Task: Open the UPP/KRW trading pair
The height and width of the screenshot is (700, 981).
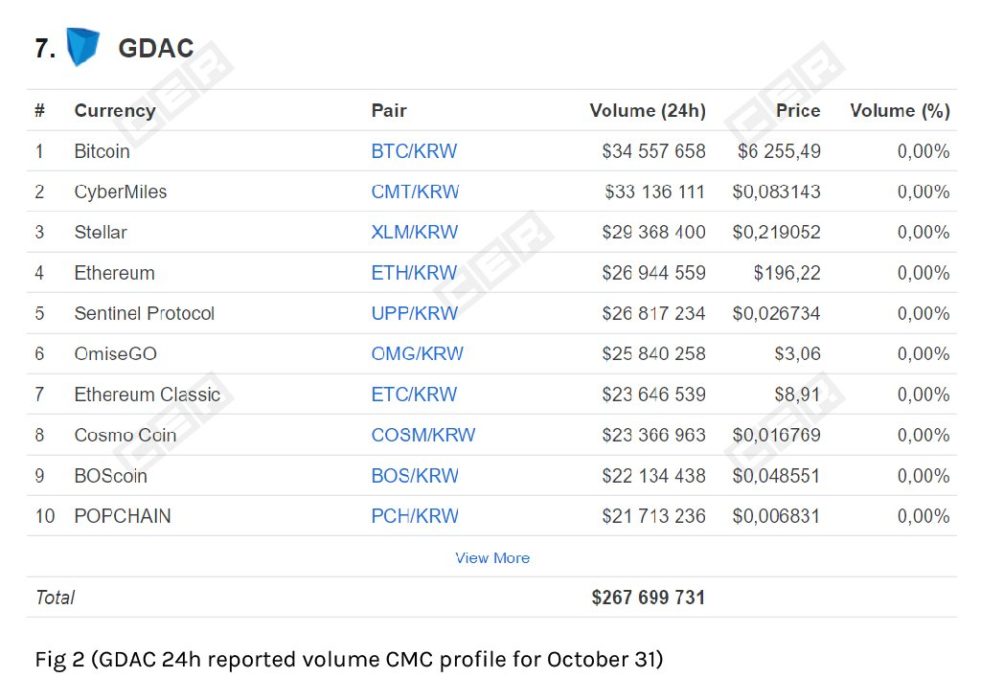Action: click(413, 313)
